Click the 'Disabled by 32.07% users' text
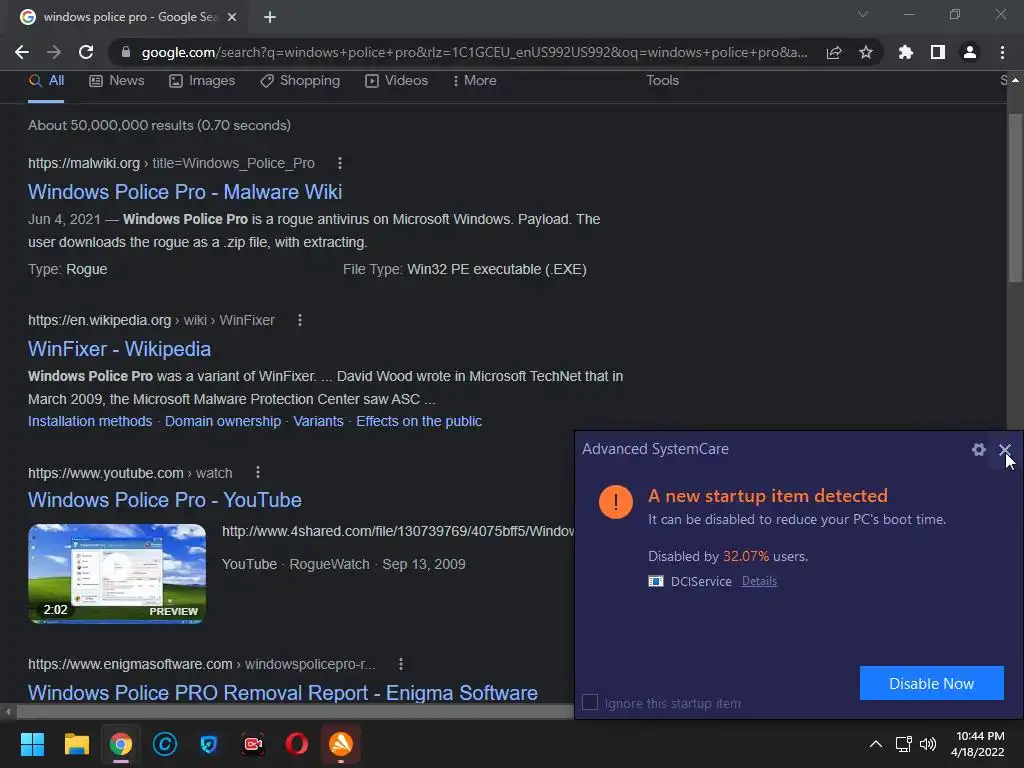1024x768 pixels. (x=728, y=556)
